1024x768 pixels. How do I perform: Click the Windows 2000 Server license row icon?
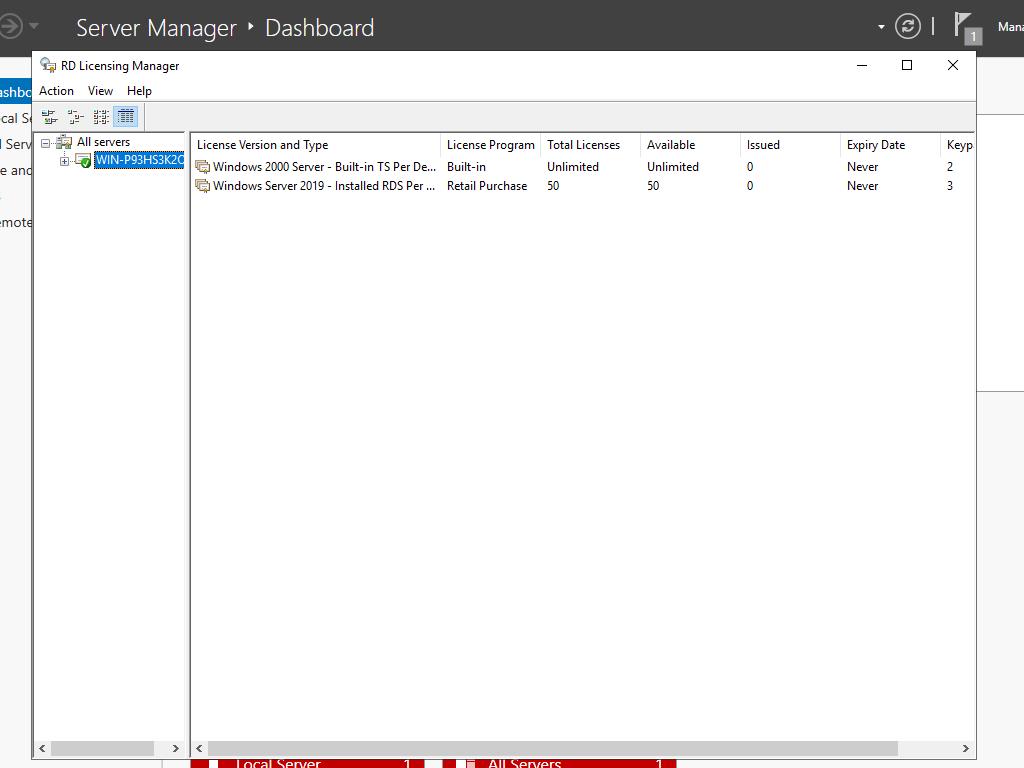[x=203, y=167]
